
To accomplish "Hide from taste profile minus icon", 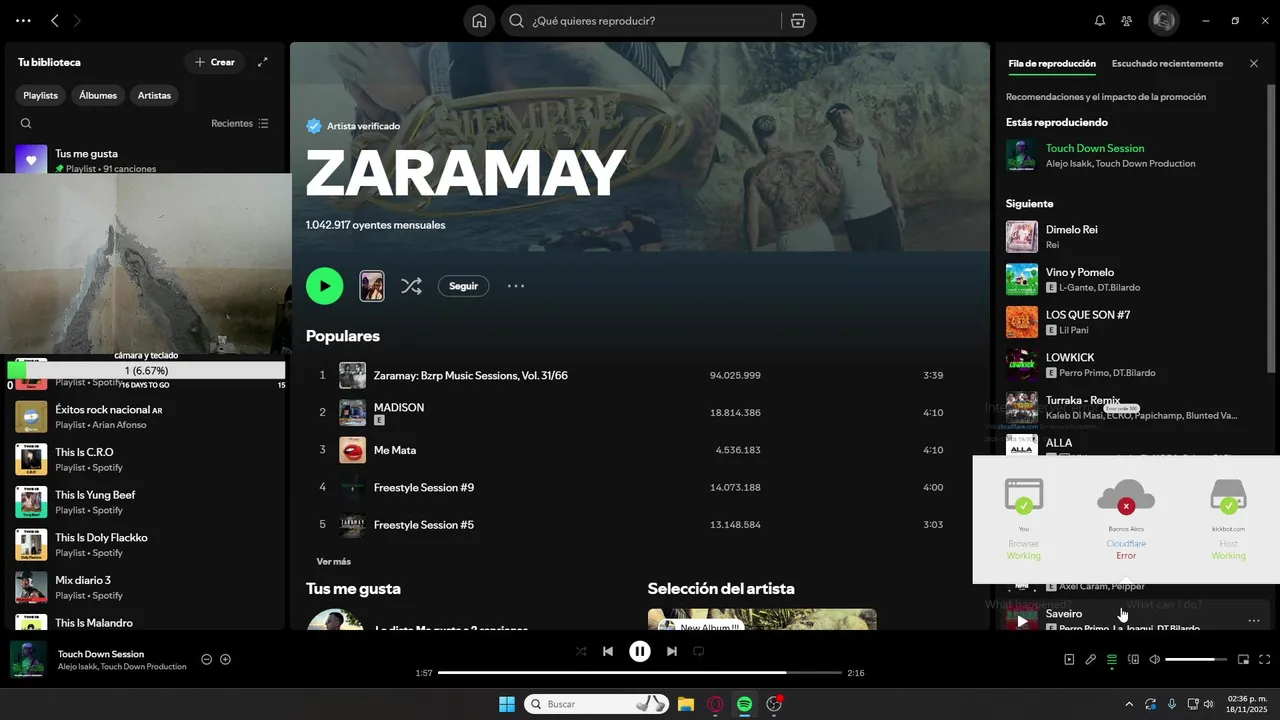I will pos(206,660).
